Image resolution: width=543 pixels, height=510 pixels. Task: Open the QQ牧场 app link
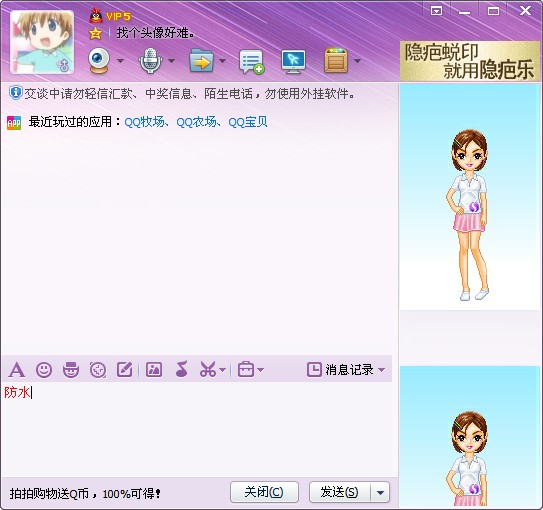point(144,122)
